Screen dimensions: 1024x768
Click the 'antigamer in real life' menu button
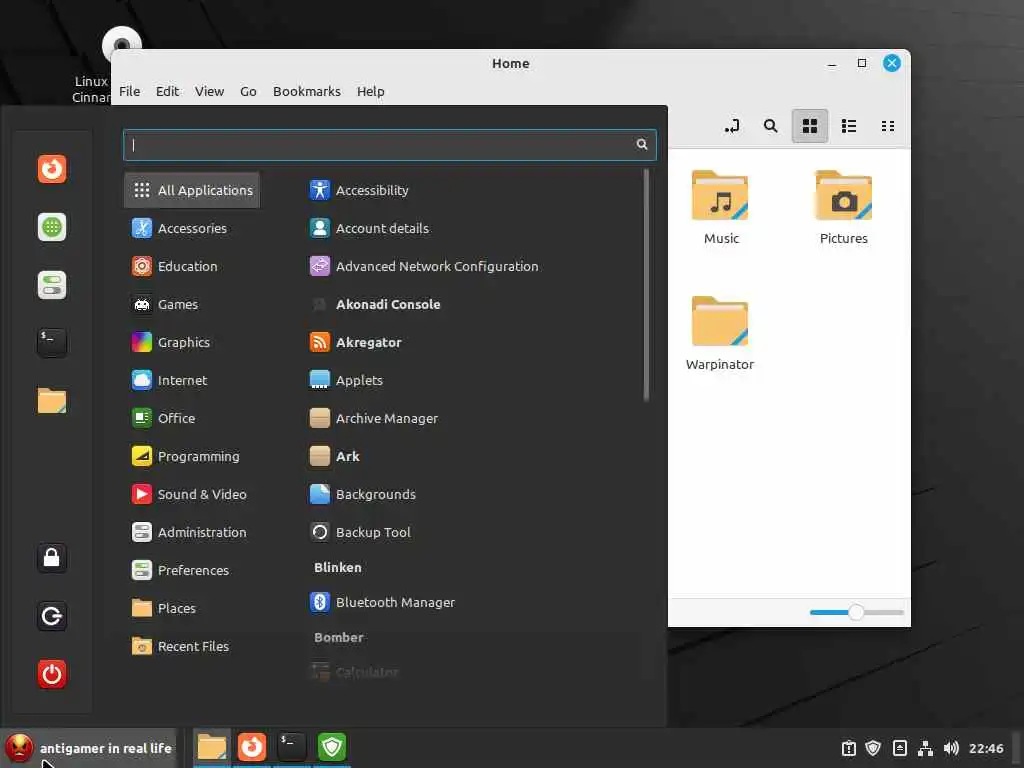click(x=89, y=748)
